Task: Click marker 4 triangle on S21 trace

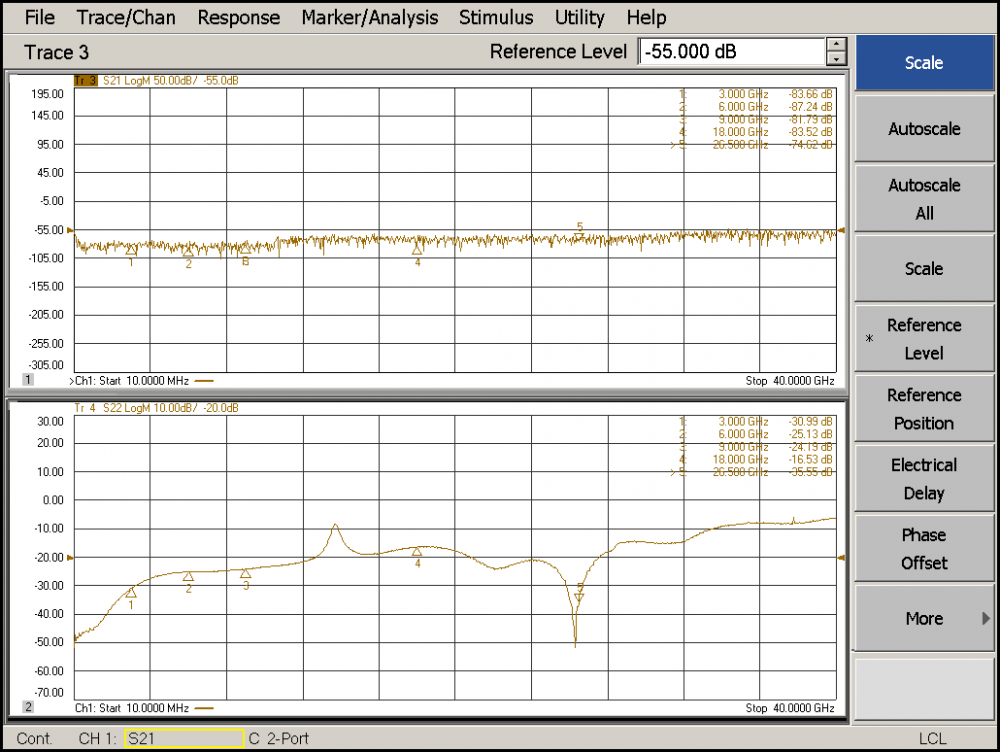Action: tap(417, 249)
